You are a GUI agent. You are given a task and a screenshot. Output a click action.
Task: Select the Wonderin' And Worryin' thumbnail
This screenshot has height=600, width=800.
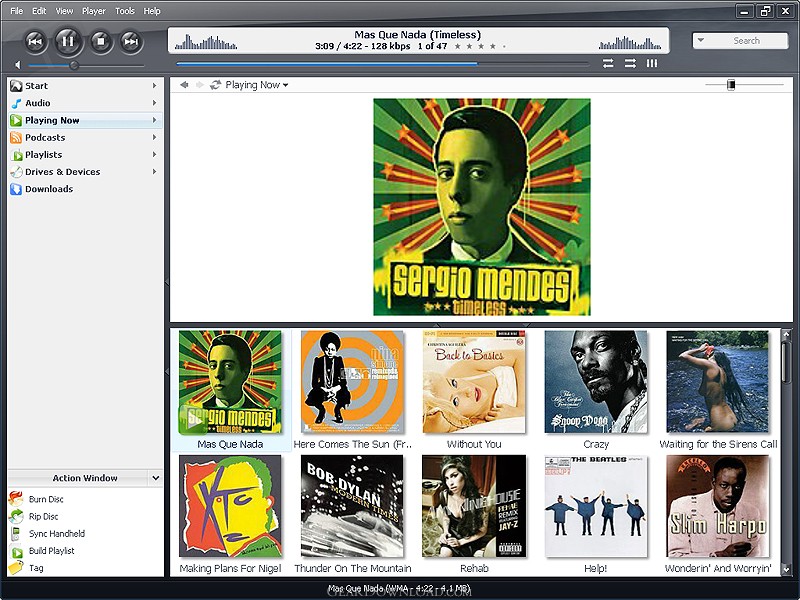point(718,506)
